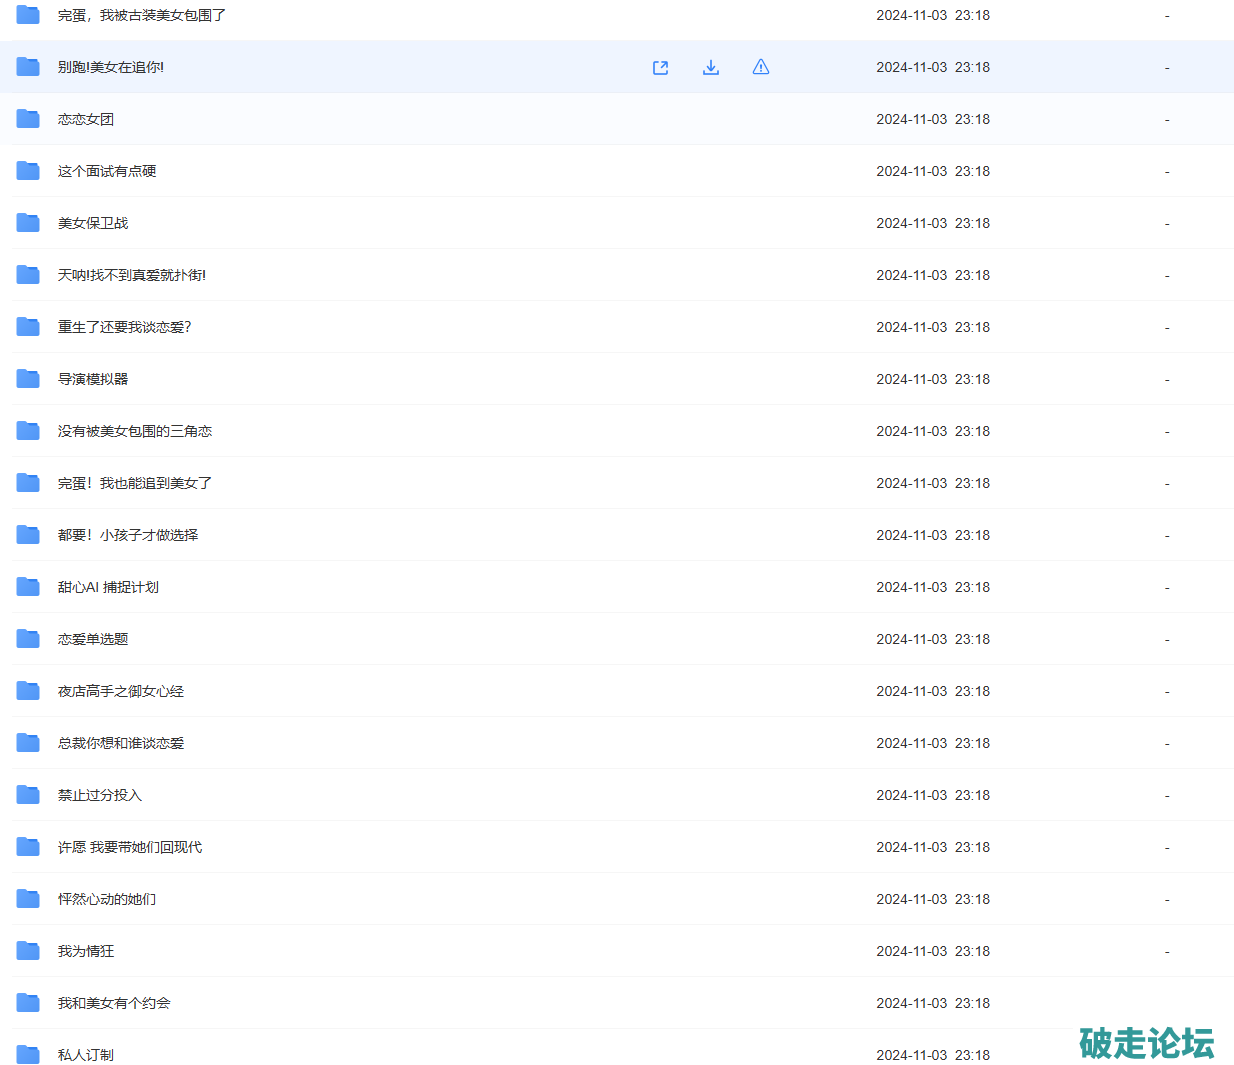Click folder icon beside 导演模拟器
This screenshot has width=1234, height=1065.
28,379
